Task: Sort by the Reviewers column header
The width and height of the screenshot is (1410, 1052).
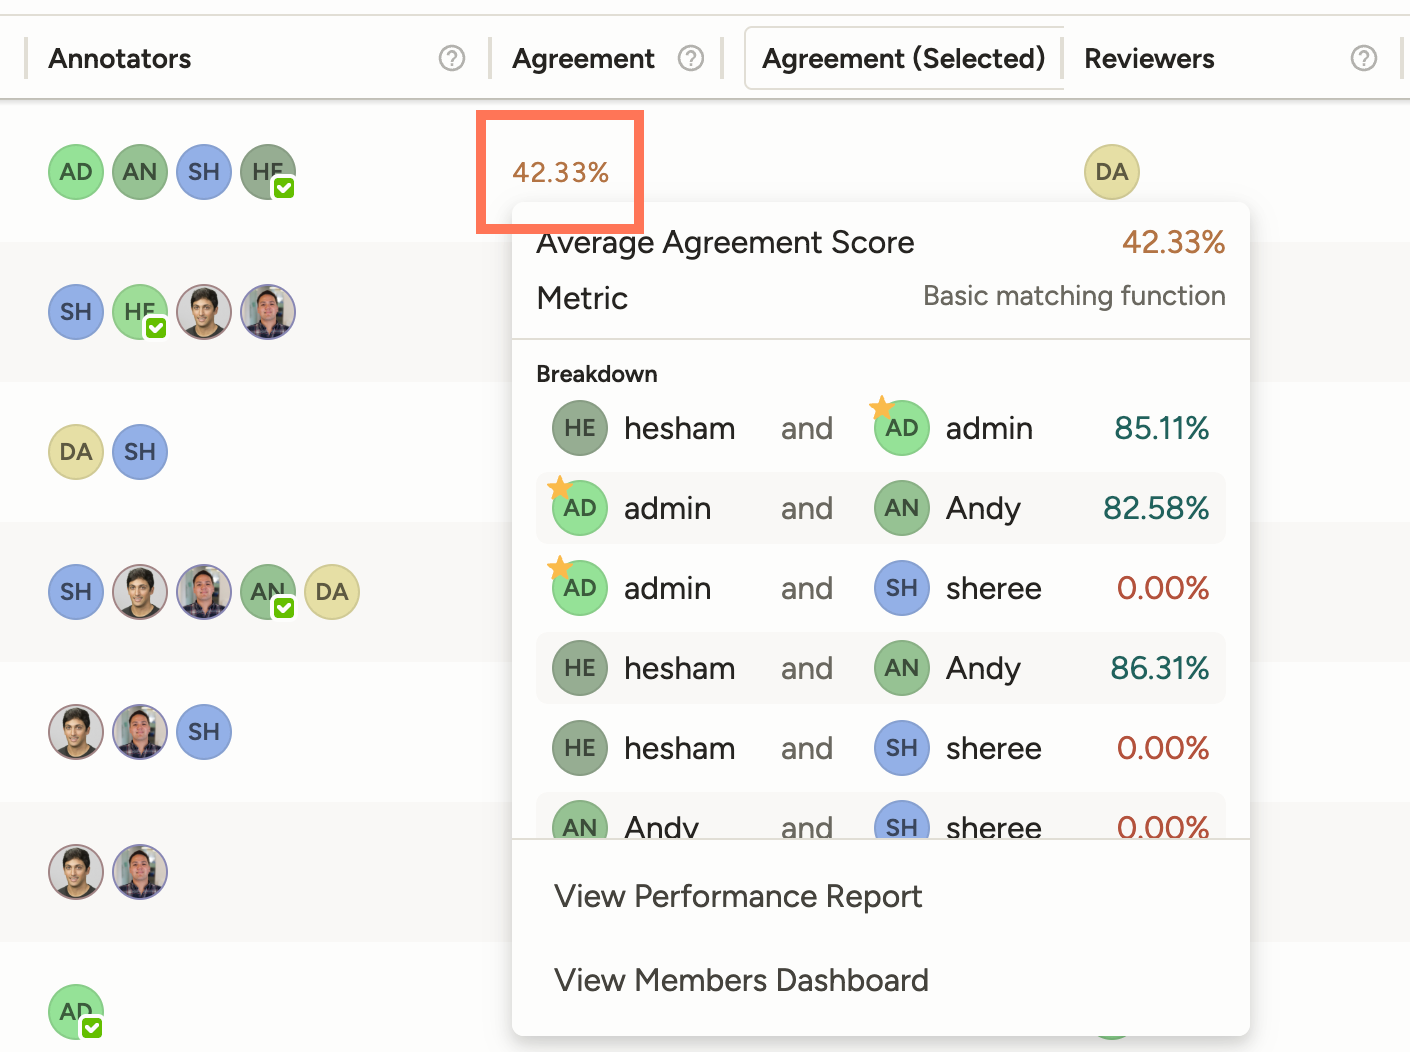Action: (x=1149, y=59)
